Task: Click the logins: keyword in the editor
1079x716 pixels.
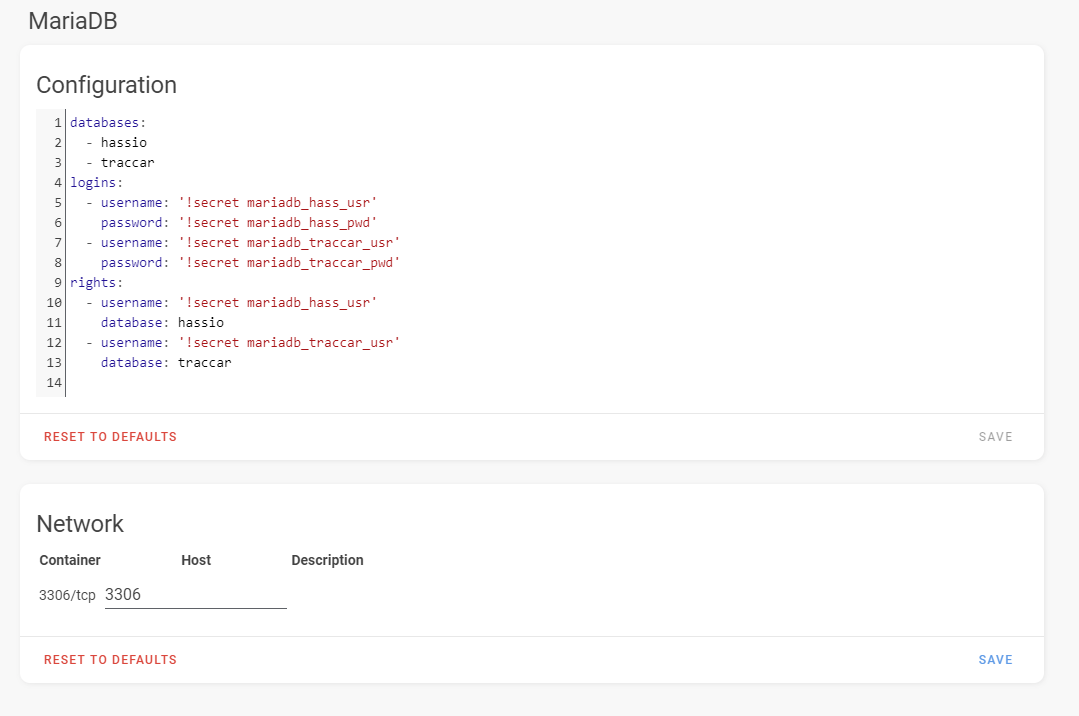Action: pos(93,182)
